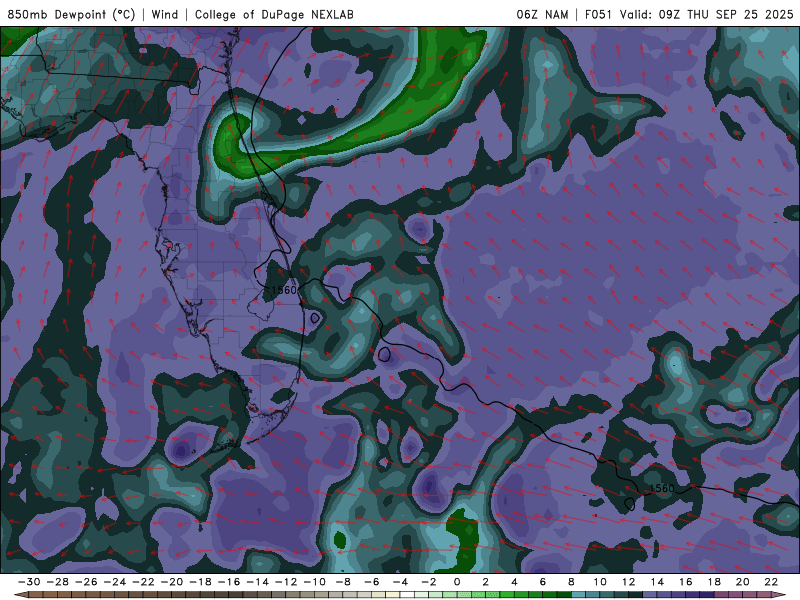
Task: Click the 1560 contour label over the southeastern ocean
Action: pyautogui.click(x=662, y=488)
